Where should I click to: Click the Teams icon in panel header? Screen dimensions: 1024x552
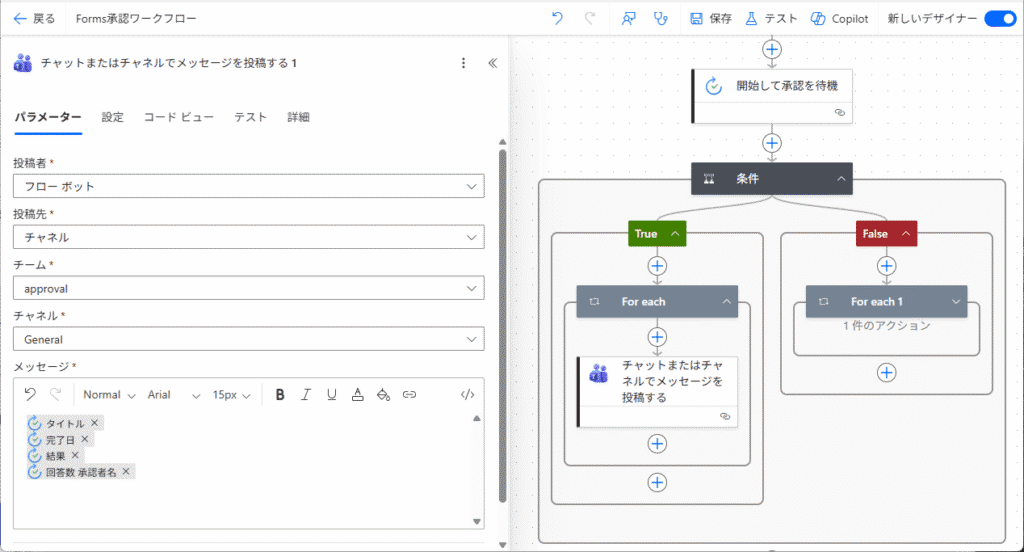[x=23, y=63]
